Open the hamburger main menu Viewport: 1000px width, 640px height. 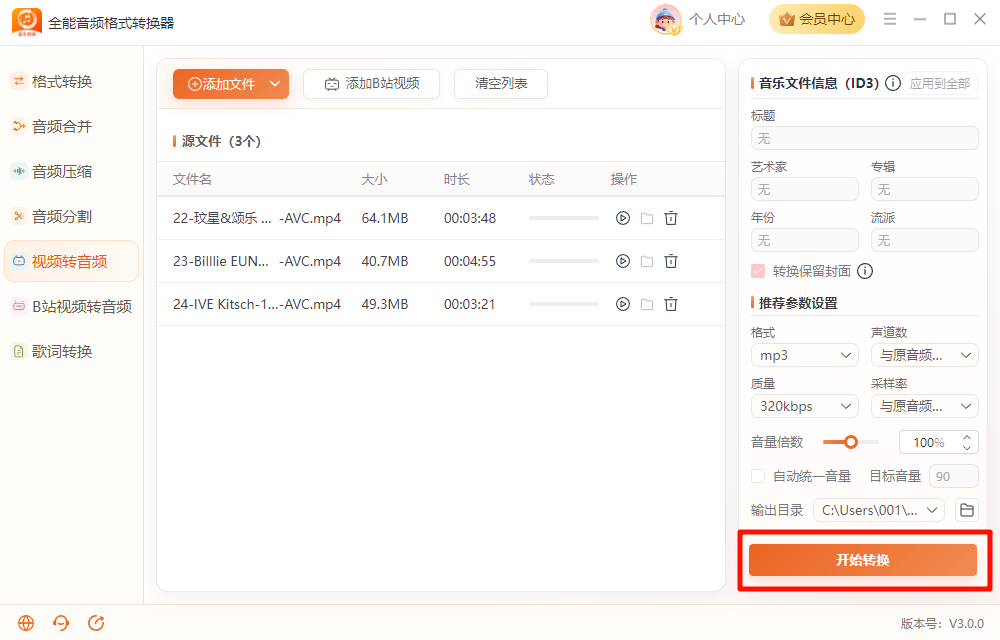(x=890, y=19)
